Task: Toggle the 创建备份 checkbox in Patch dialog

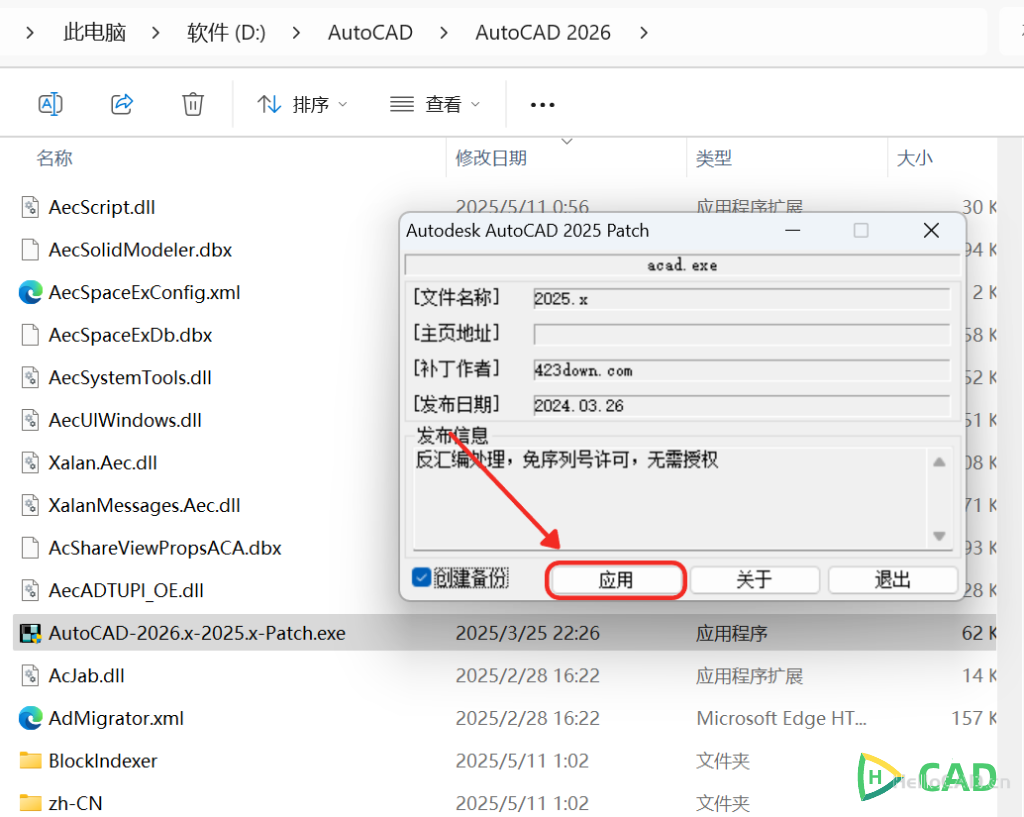Action: coord(421,577)
